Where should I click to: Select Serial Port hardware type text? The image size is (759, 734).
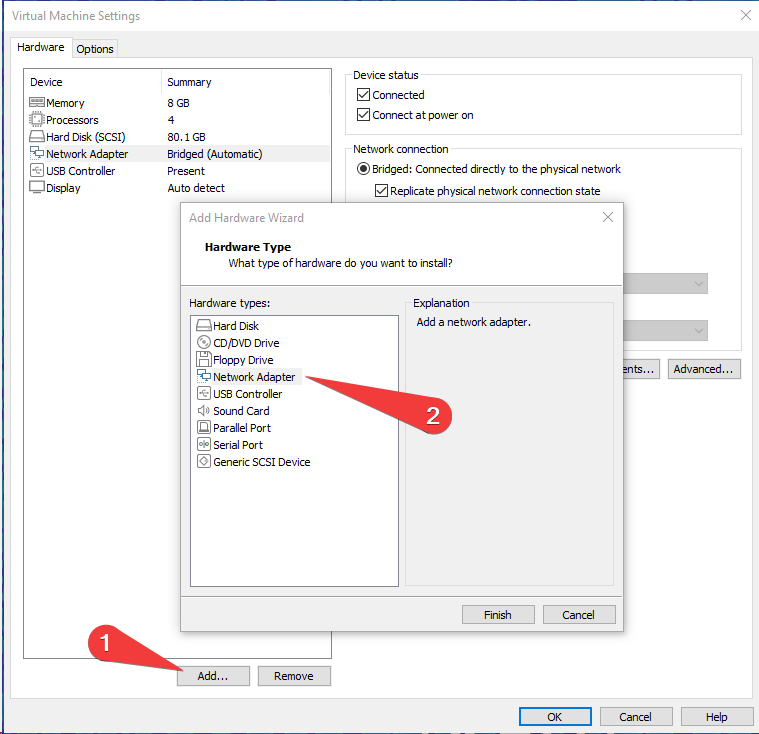pyautogui.click(x=238, y=445)
